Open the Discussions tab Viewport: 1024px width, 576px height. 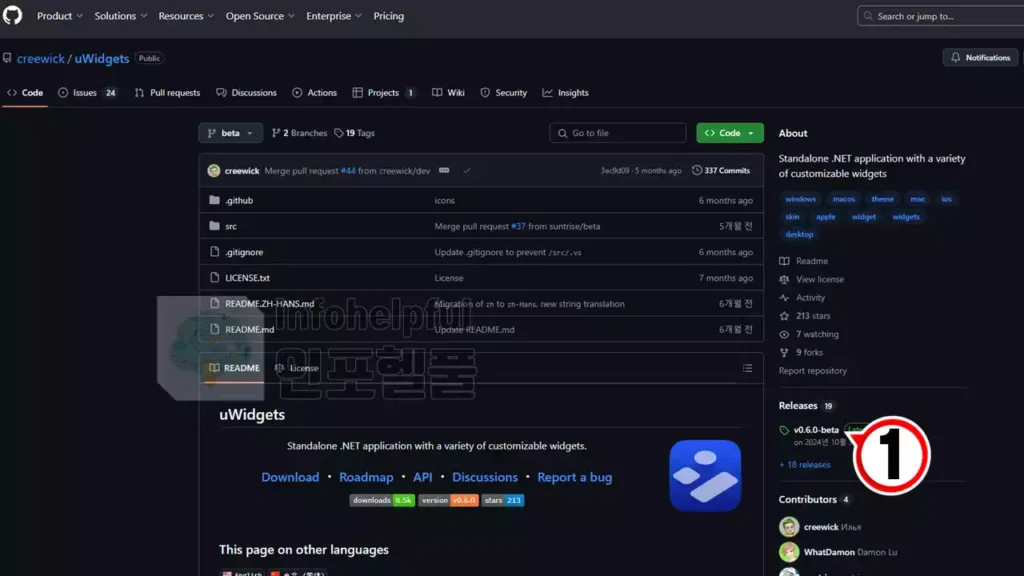click(246, 93)
